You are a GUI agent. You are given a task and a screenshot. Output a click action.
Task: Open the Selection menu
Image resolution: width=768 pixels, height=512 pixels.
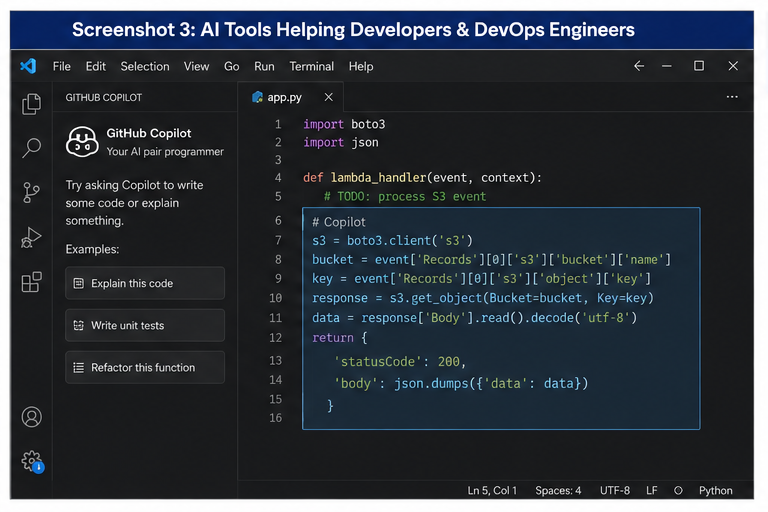(x=145, y=66)
